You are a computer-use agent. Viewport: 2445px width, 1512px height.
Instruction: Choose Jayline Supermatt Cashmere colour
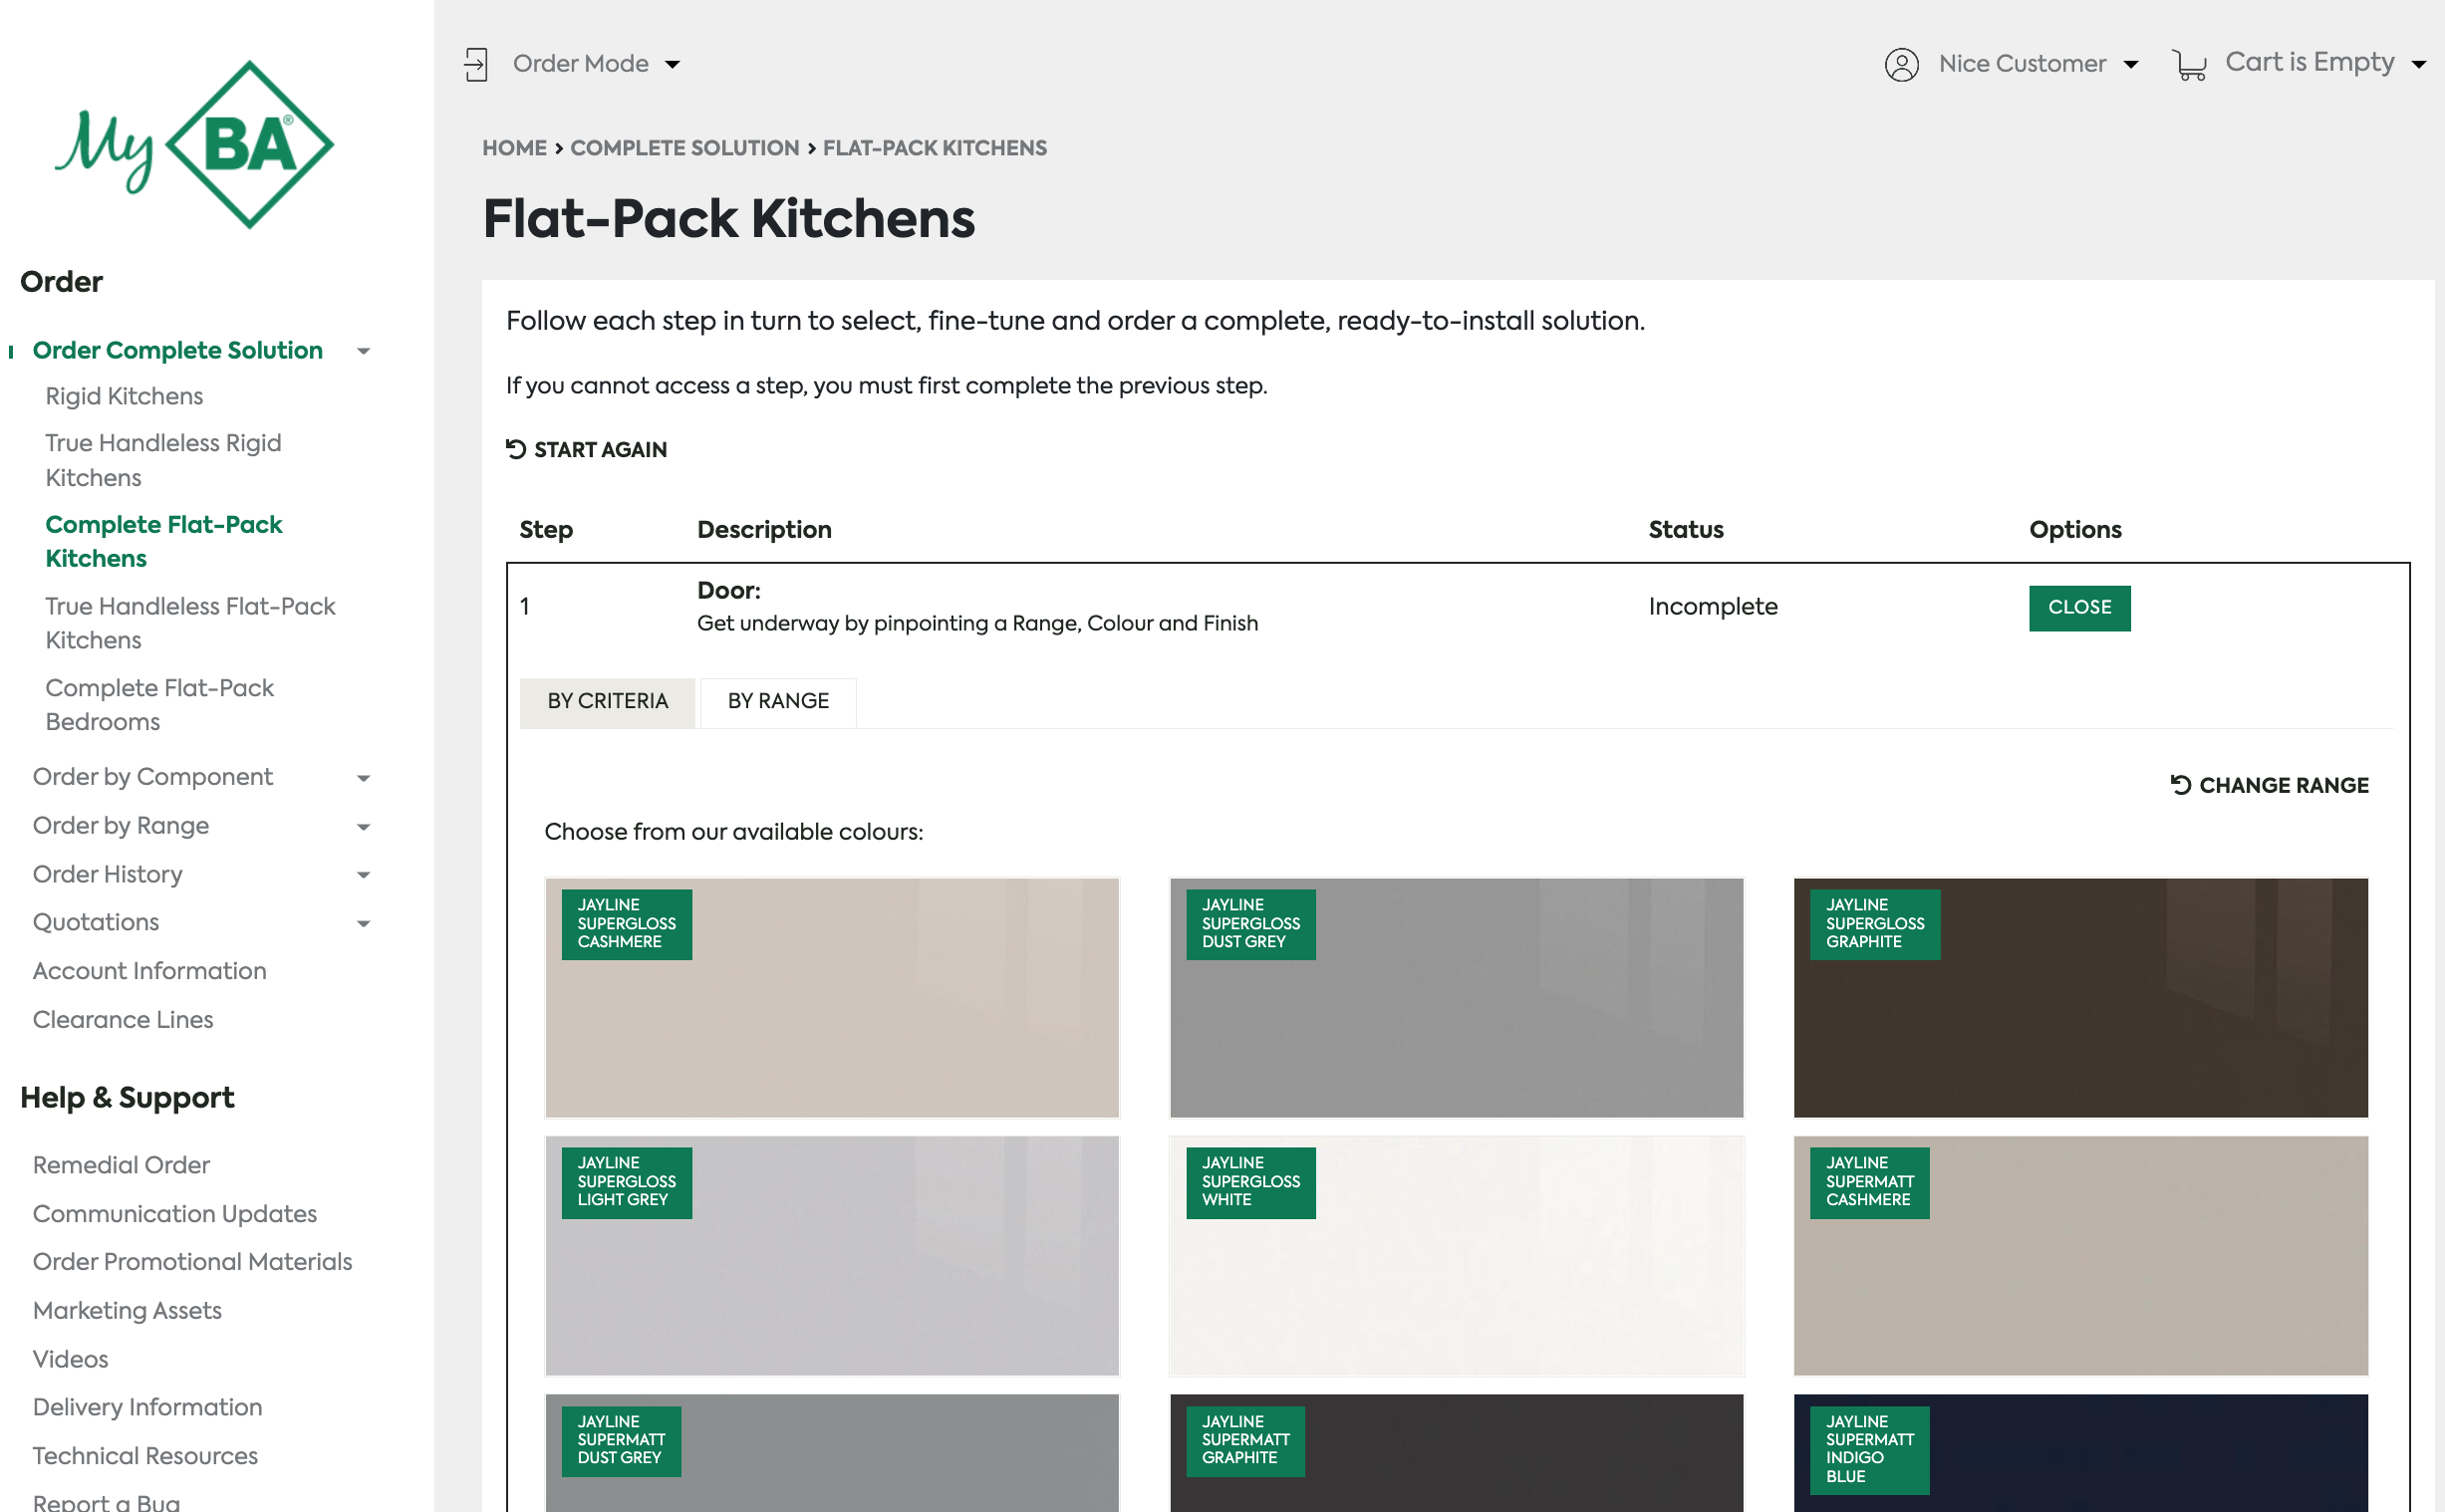2080,1256
